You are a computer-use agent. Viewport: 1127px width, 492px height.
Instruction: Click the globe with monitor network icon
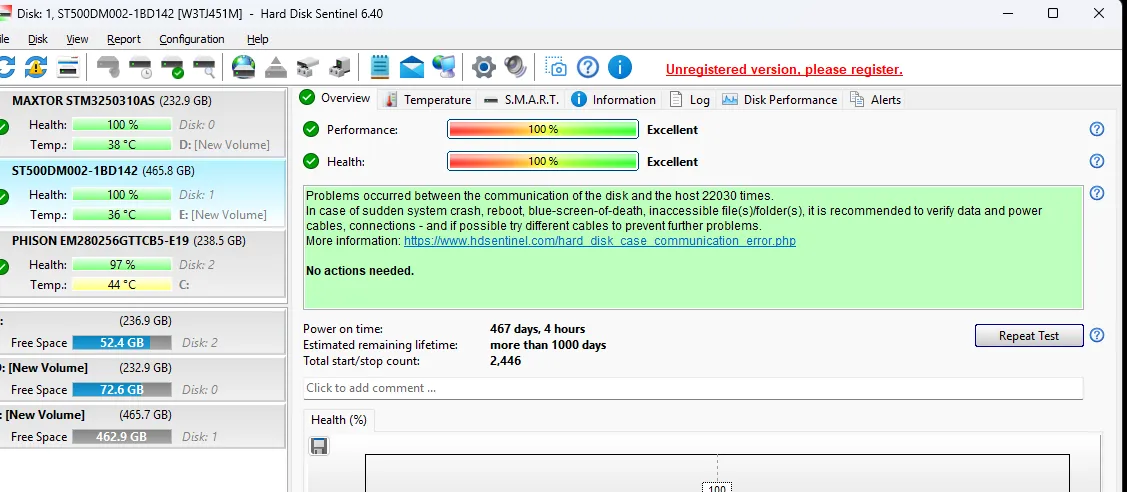click(443, 68)
